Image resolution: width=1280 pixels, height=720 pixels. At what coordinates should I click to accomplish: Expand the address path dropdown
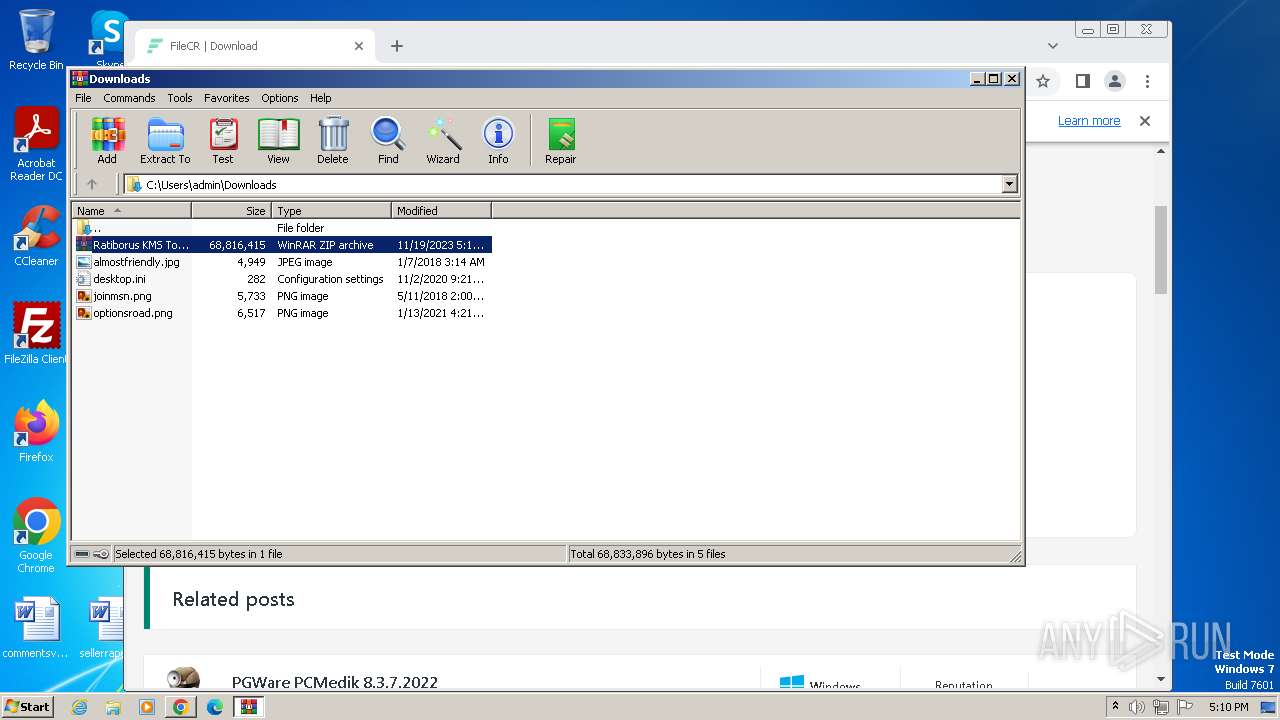[x=1009, y=184]
